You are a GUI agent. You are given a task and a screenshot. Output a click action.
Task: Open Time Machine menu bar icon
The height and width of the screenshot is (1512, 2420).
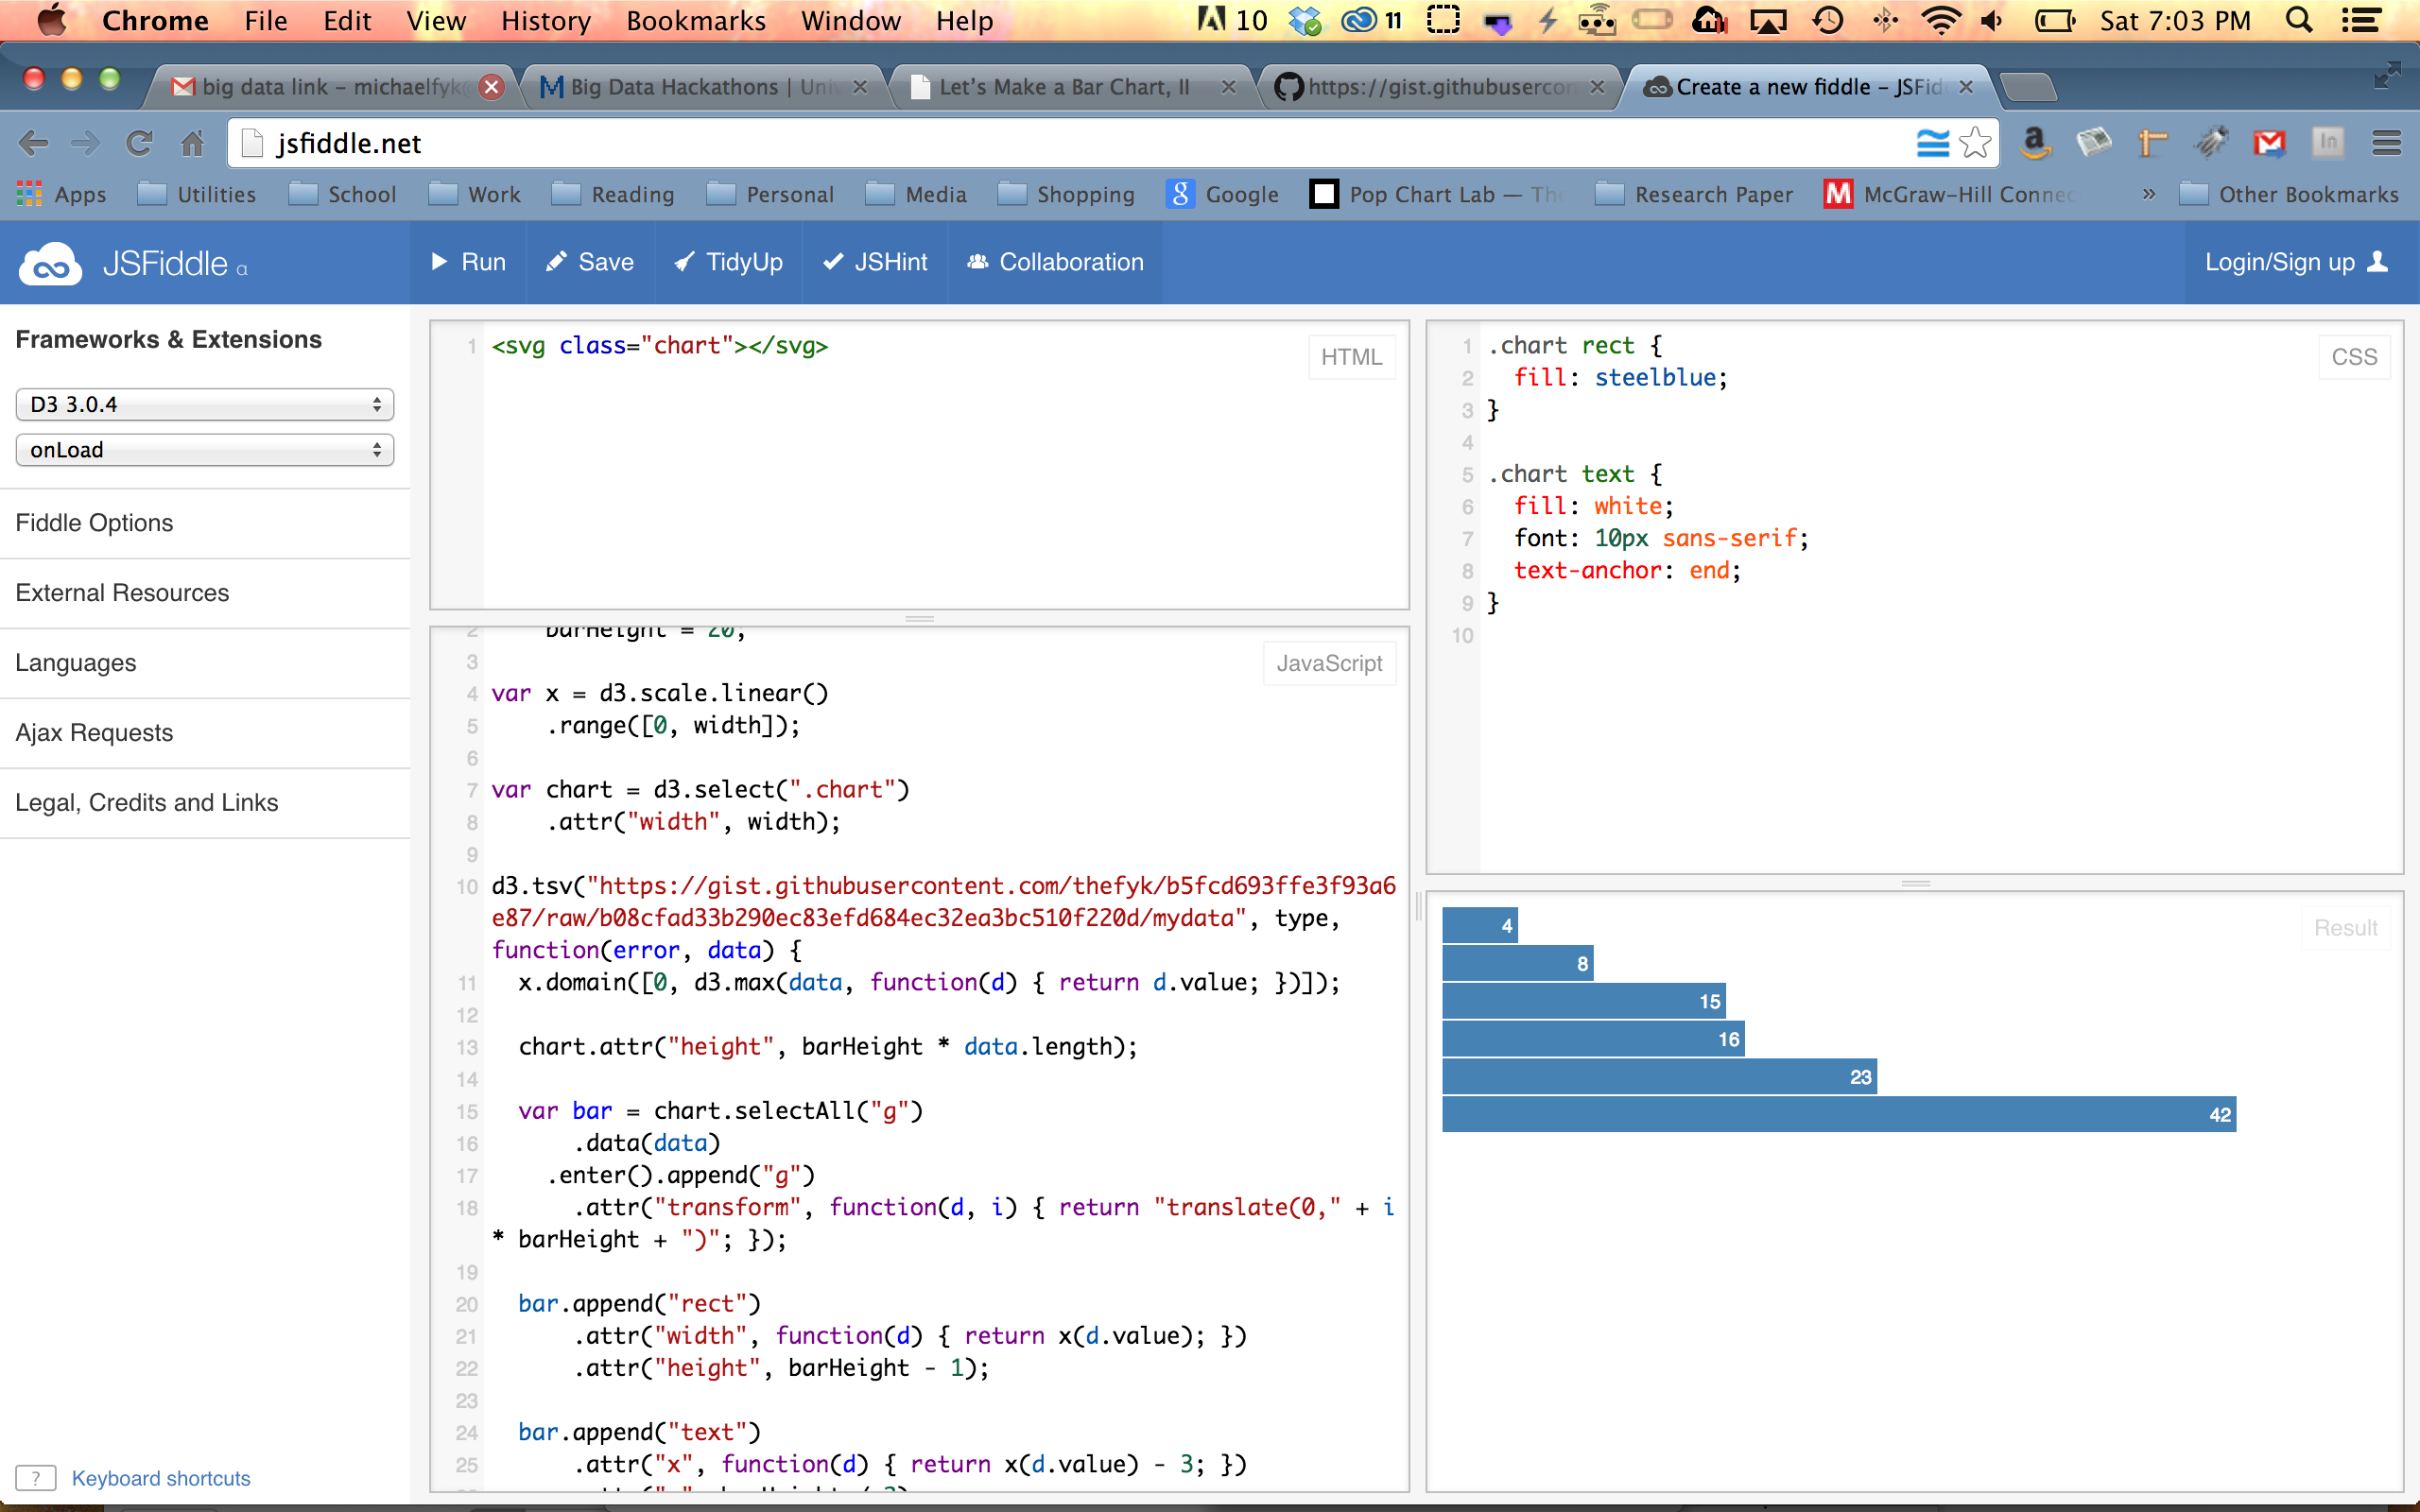(x=1827, y=20)
